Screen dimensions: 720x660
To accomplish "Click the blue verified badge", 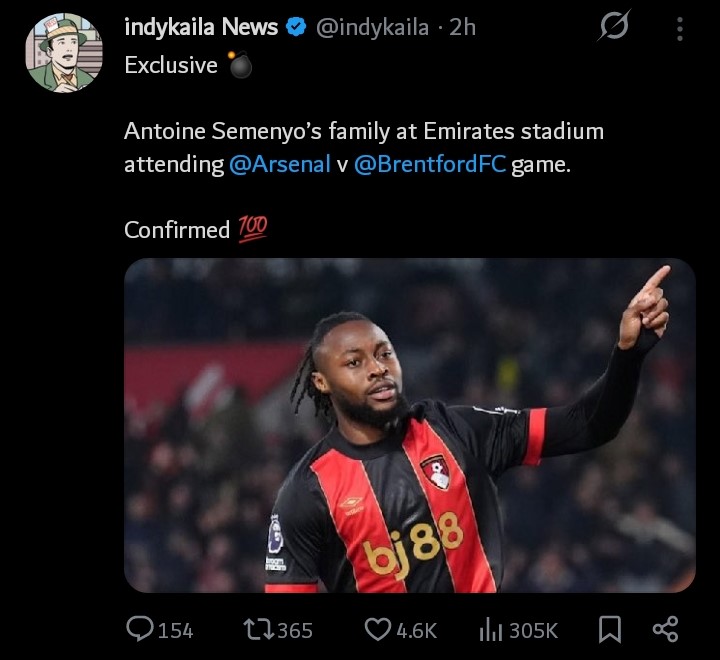I will [x=296, y=28].
